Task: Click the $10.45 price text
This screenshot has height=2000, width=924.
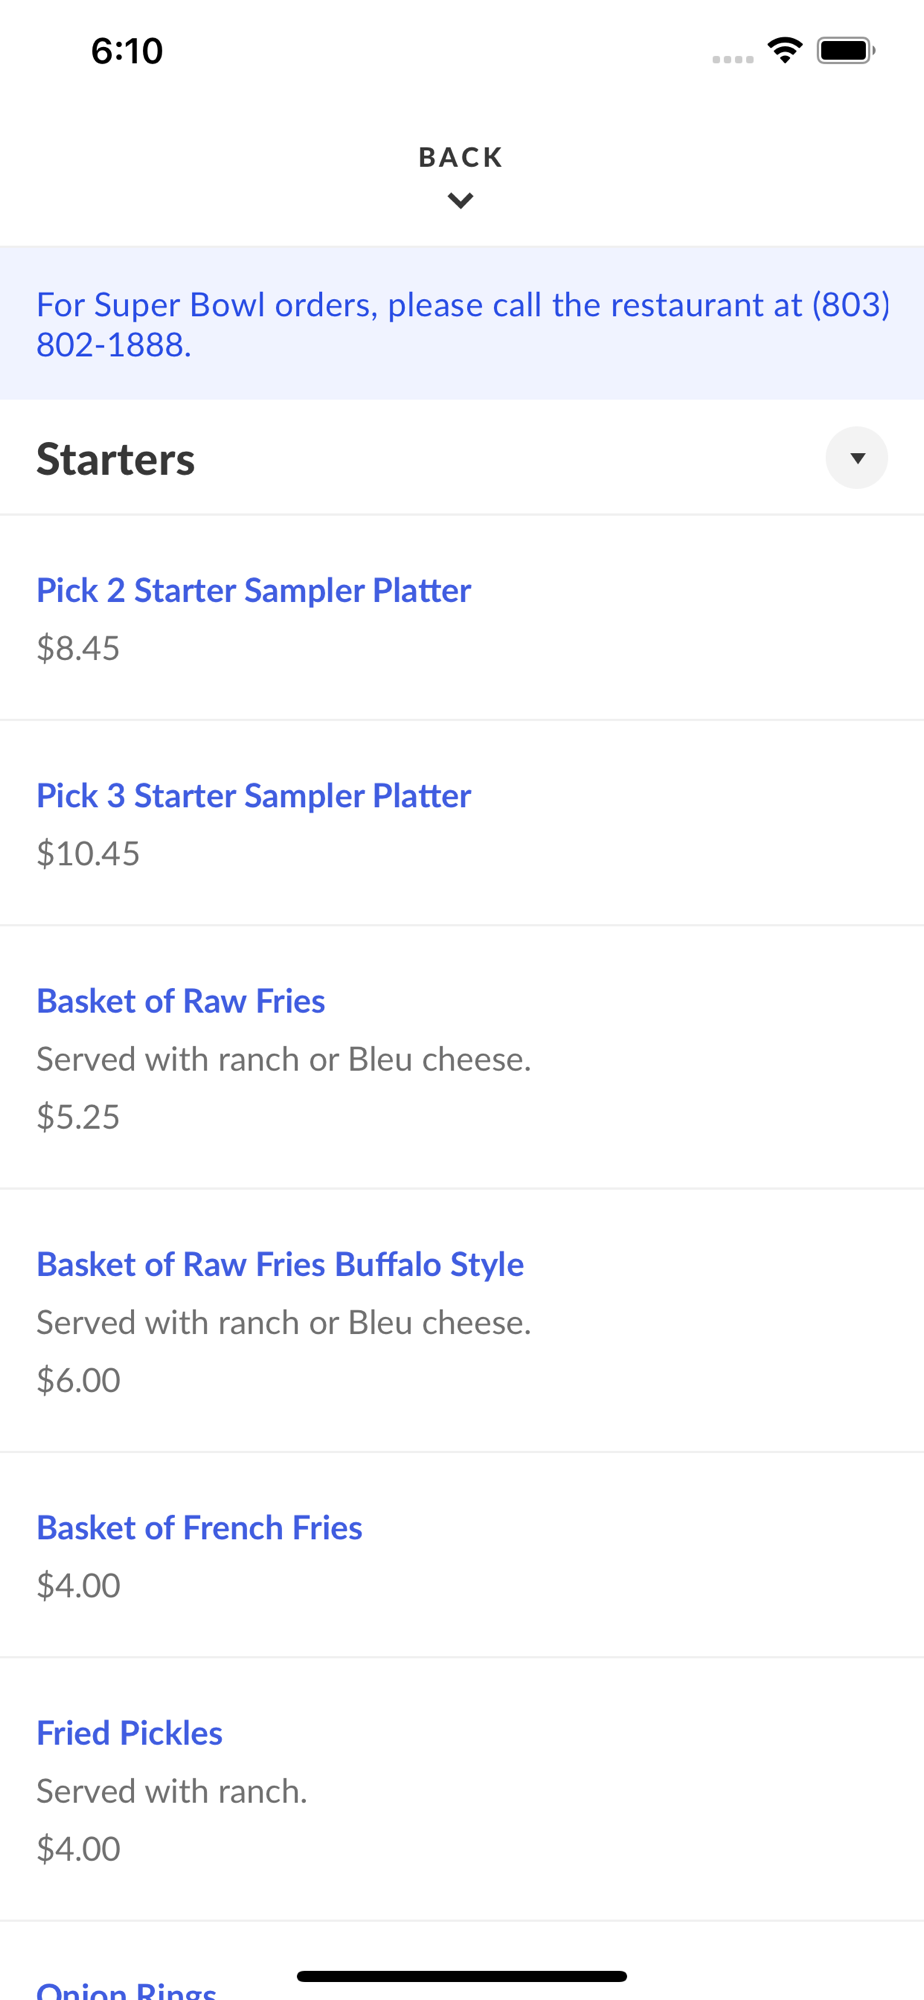Action: 88,854
